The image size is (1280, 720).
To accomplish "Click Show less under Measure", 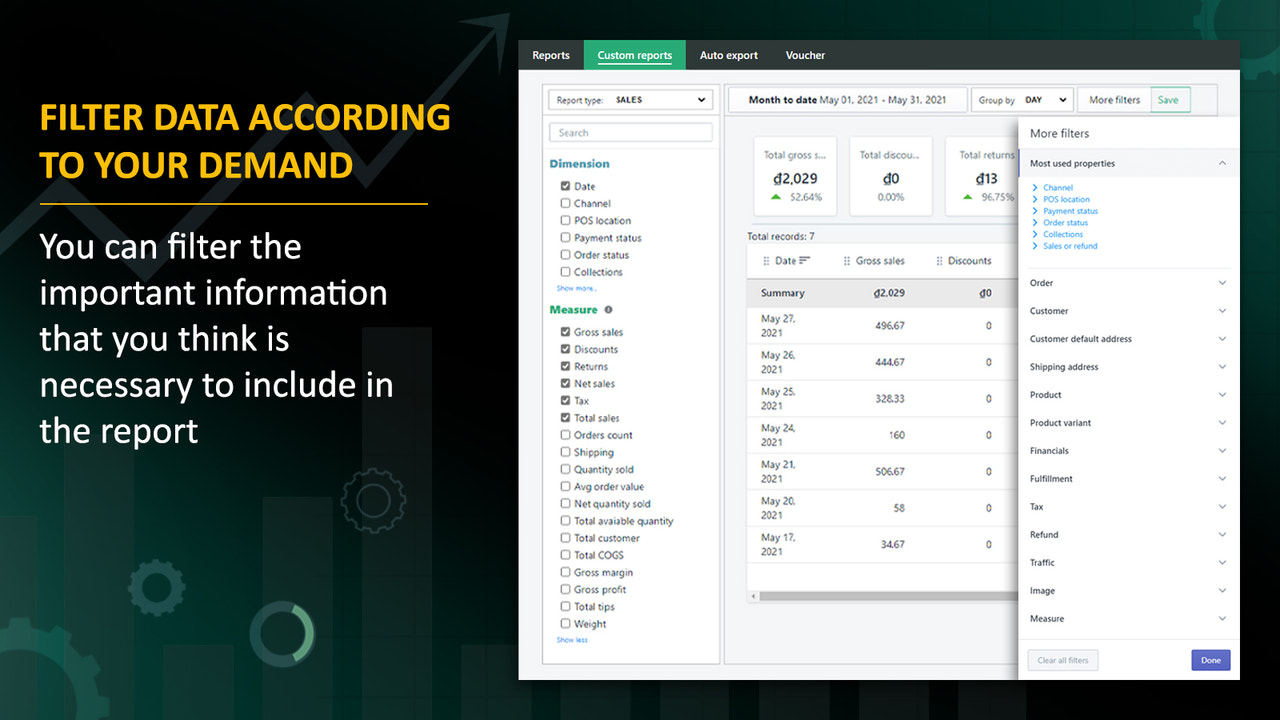I will (x=572, y=640).
